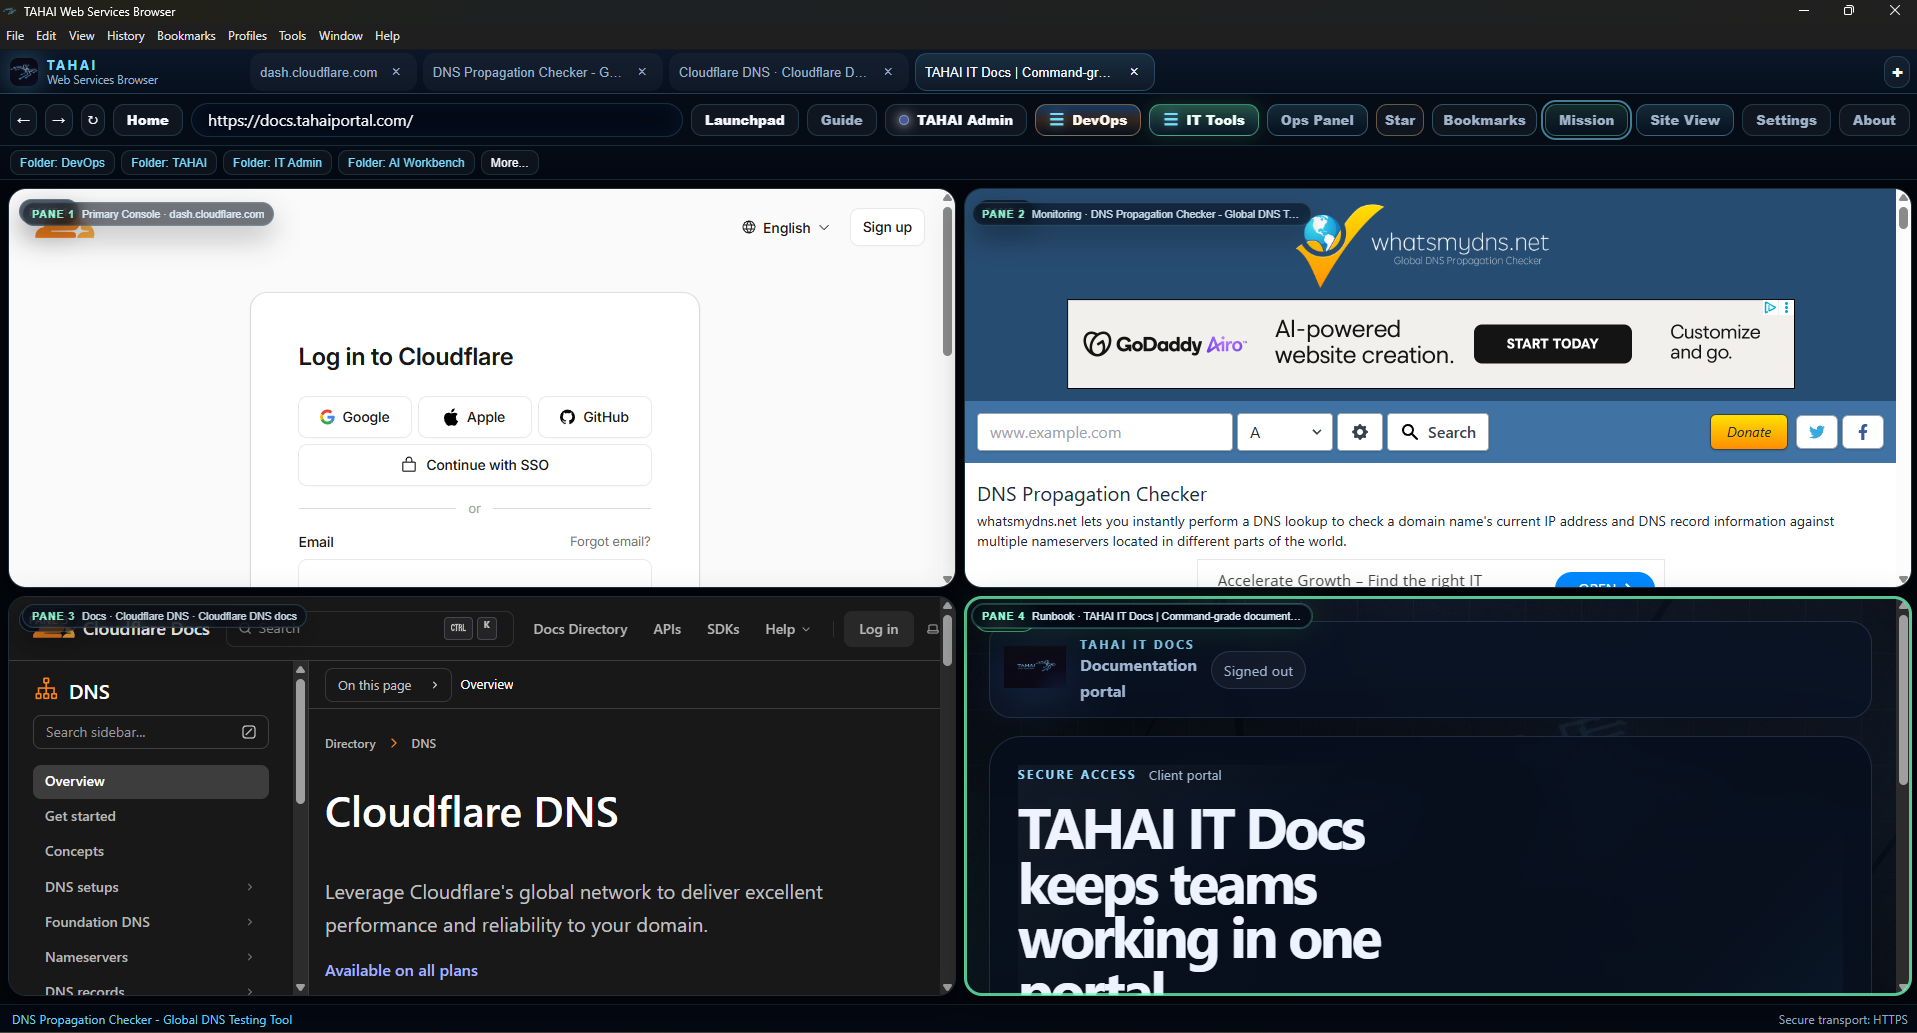The width and height of the screenshot is (1917, 1033).
Task: Sign in with Apple button
Action: (x=475, y=417)
